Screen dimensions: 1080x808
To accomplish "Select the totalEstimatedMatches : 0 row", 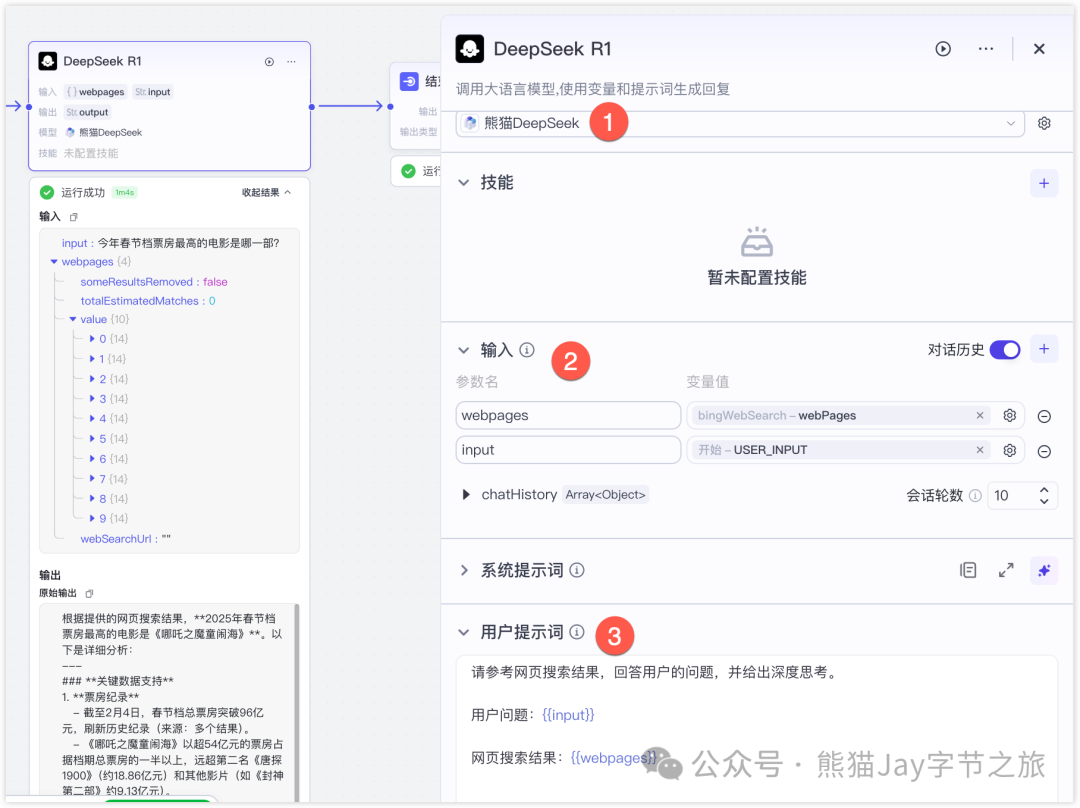I will click(147, 301).
